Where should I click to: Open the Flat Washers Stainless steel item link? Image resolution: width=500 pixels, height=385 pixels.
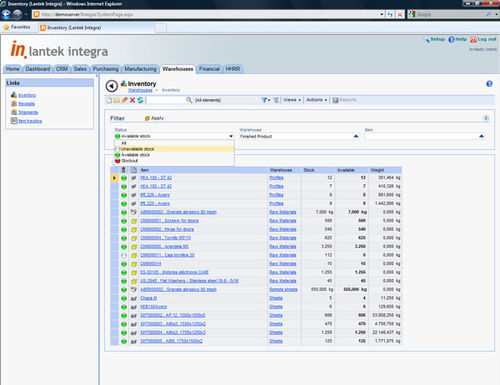click(189, 281)
